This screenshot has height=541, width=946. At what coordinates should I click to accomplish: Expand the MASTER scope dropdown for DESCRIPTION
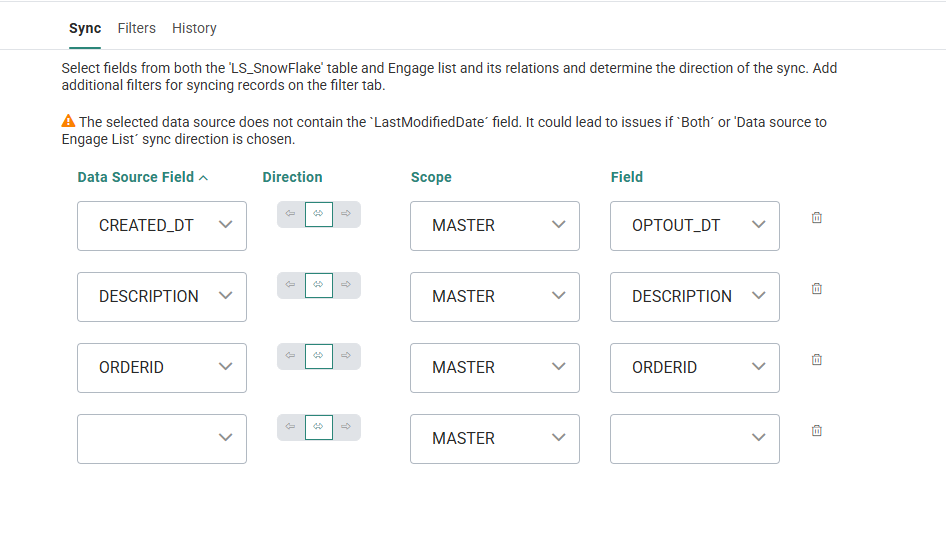[494, 297]
